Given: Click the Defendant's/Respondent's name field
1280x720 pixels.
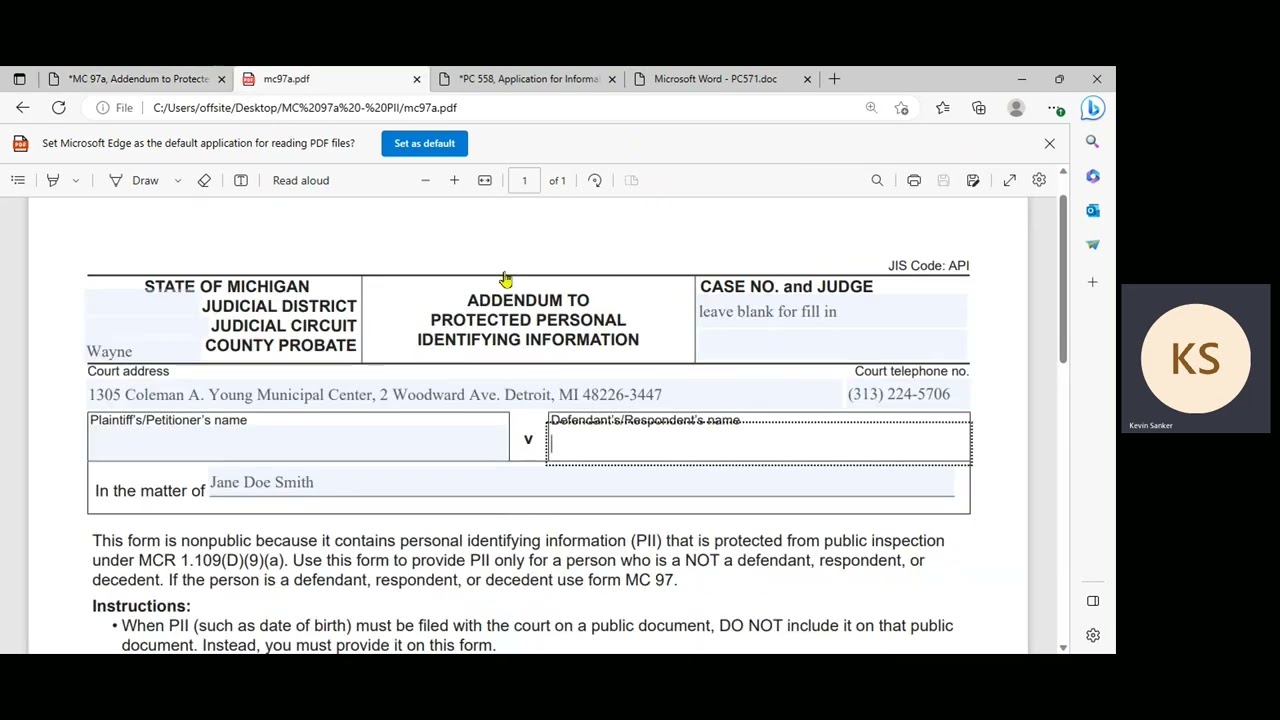Looking at the screenshot, I should point(758,443).
